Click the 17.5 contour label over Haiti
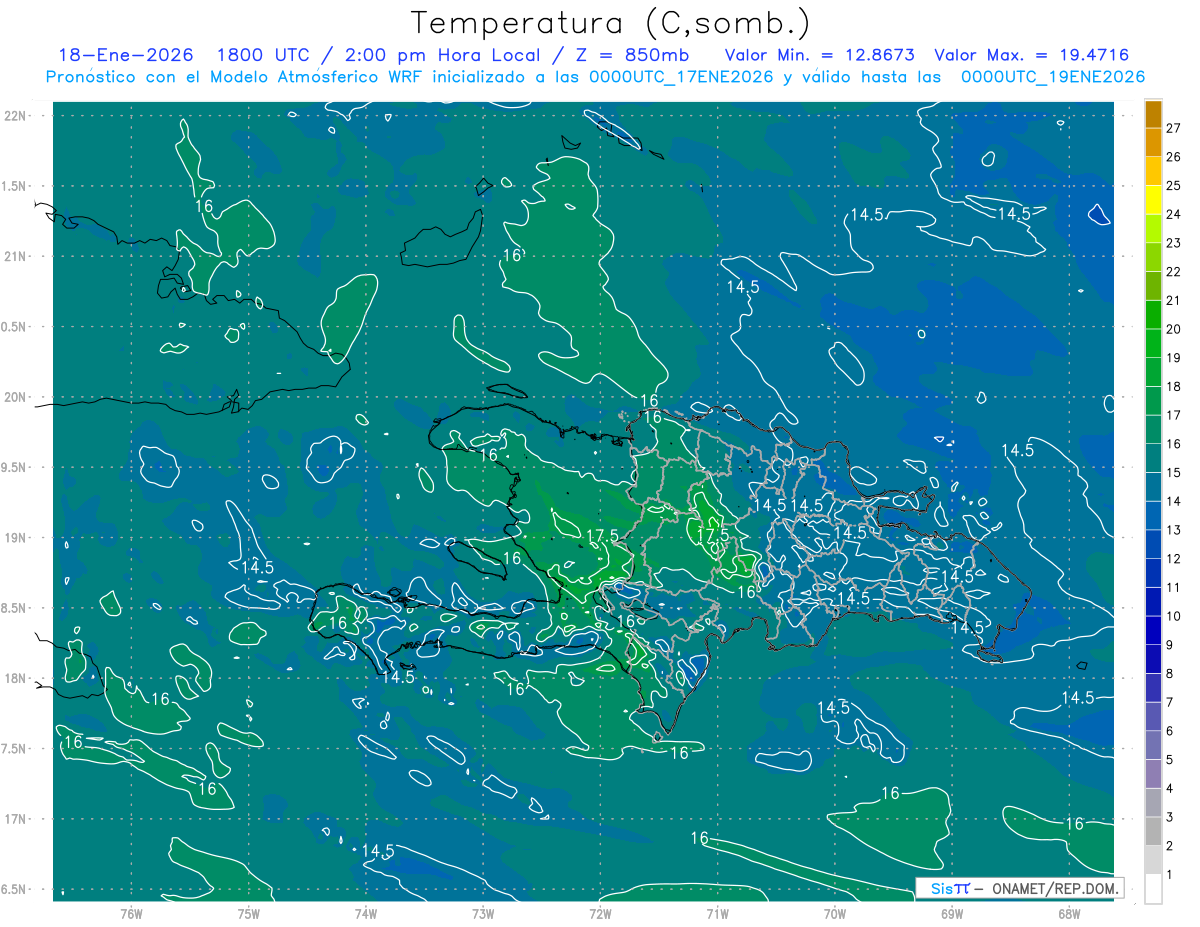 [603, 536]
